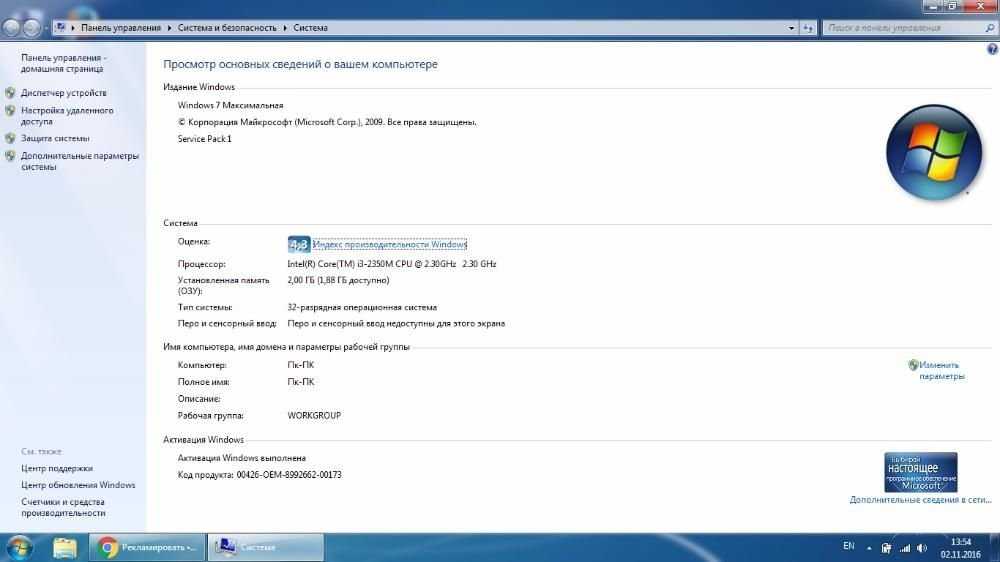Image resolution: width=1000 pixels, height=562 pixels.
Task: Click shield icon beside Настройка удаленного доступа
Action: tap(10, 111)
